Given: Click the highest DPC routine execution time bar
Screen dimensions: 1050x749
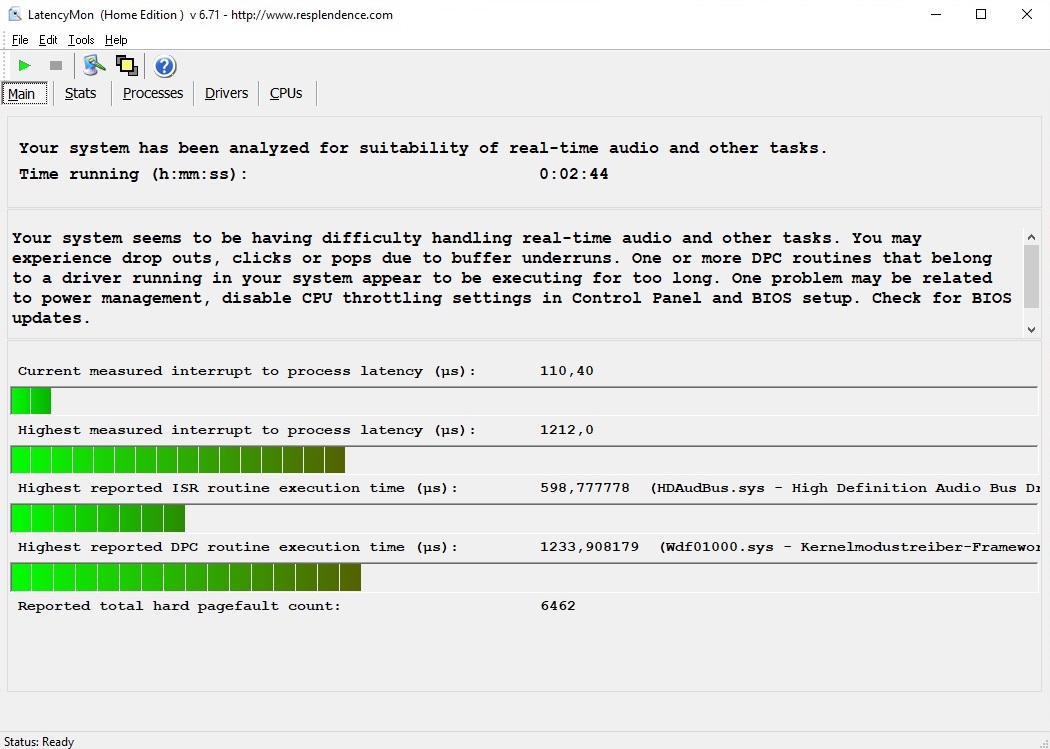Looking at the screenshot, I should [x=186, y=578].
